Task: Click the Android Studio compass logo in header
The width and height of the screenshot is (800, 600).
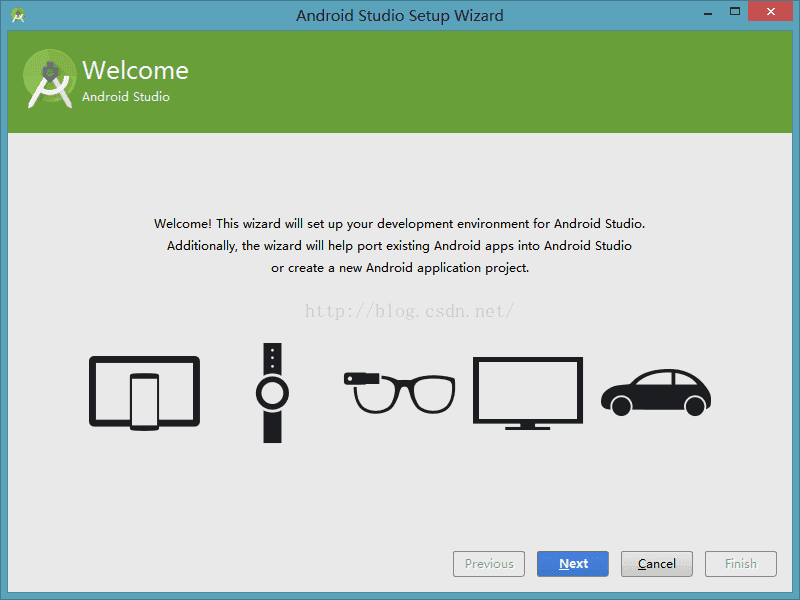Action: 49,79
